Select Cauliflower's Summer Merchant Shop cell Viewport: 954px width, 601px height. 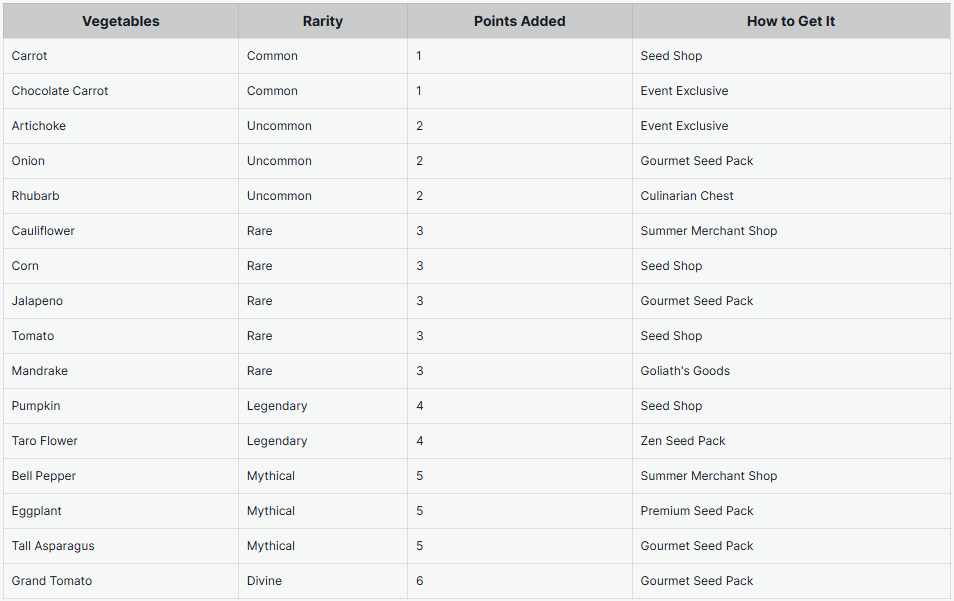pyautogui.click(x=708, y=231)
